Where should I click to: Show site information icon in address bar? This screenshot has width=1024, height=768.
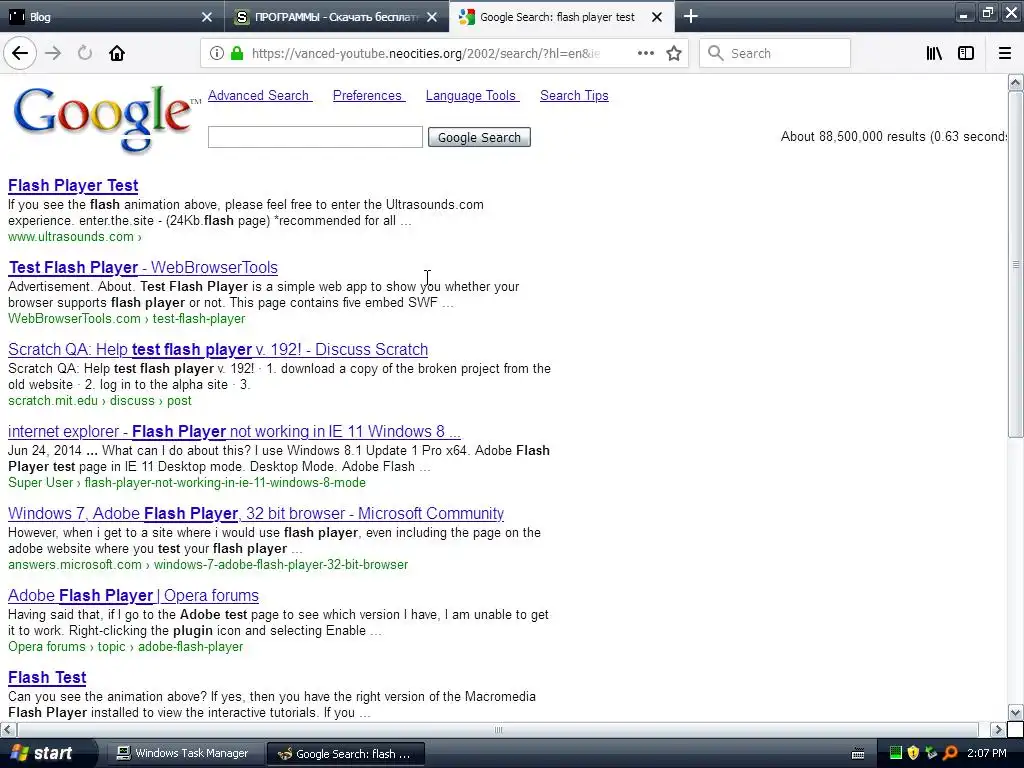click(x=216, y=53)
